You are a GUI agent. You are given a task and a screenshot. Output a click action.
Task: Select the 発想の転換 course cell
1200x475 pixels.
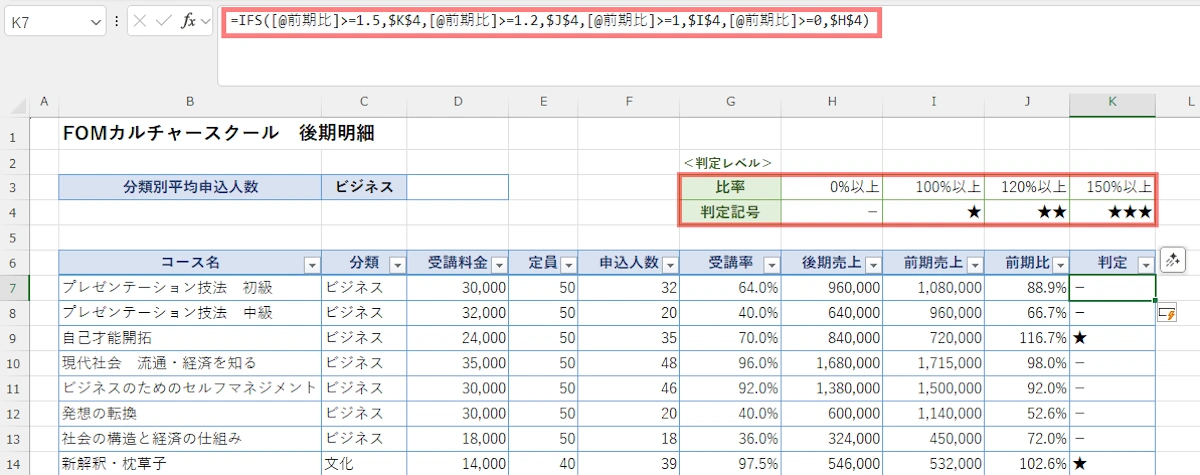190,413
